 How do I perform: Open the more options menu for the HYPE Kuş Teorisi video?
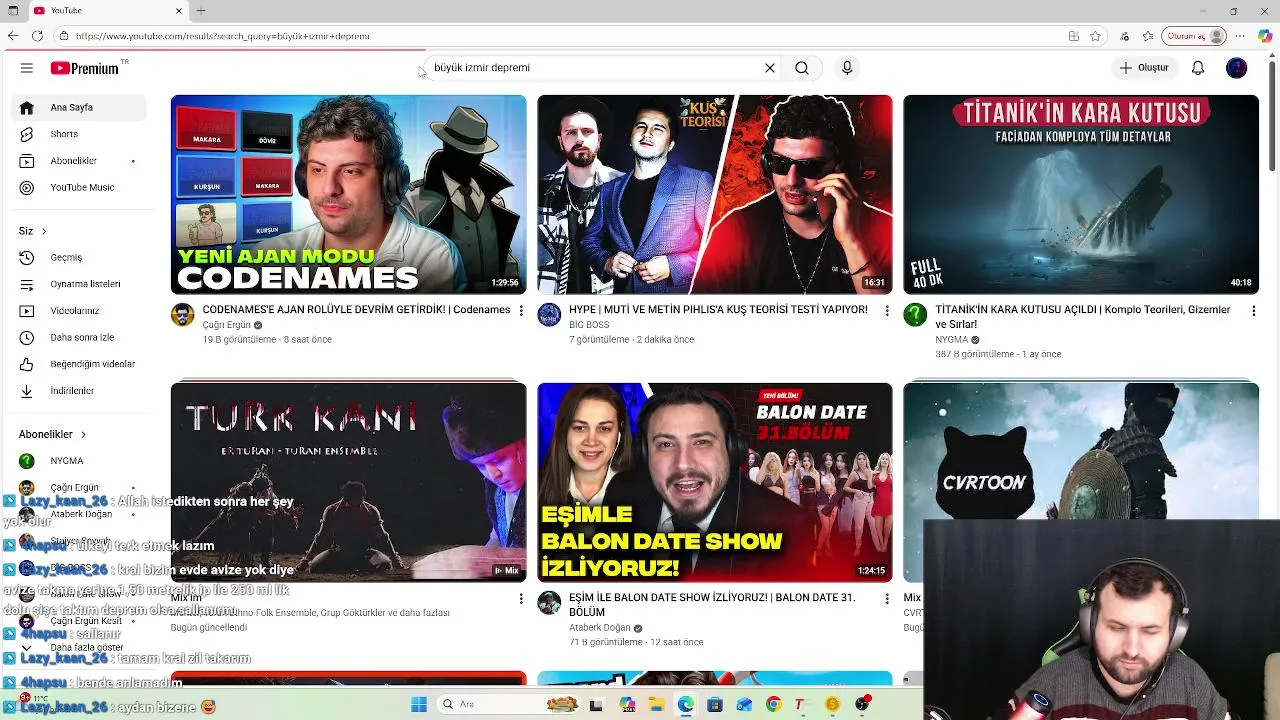pos(886,311)
